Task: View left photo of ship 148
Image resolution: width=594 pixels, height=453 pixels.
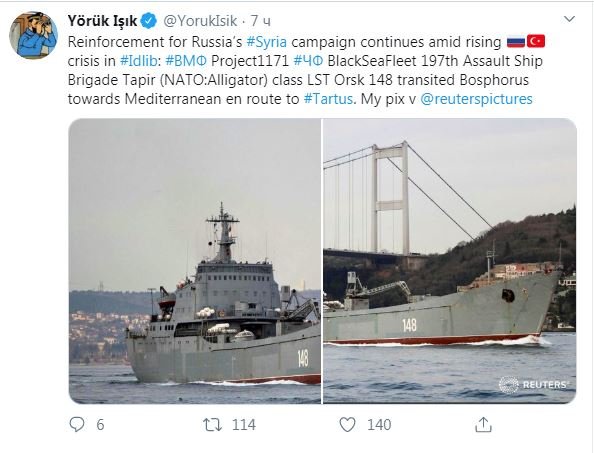Action: click(195, 261)
